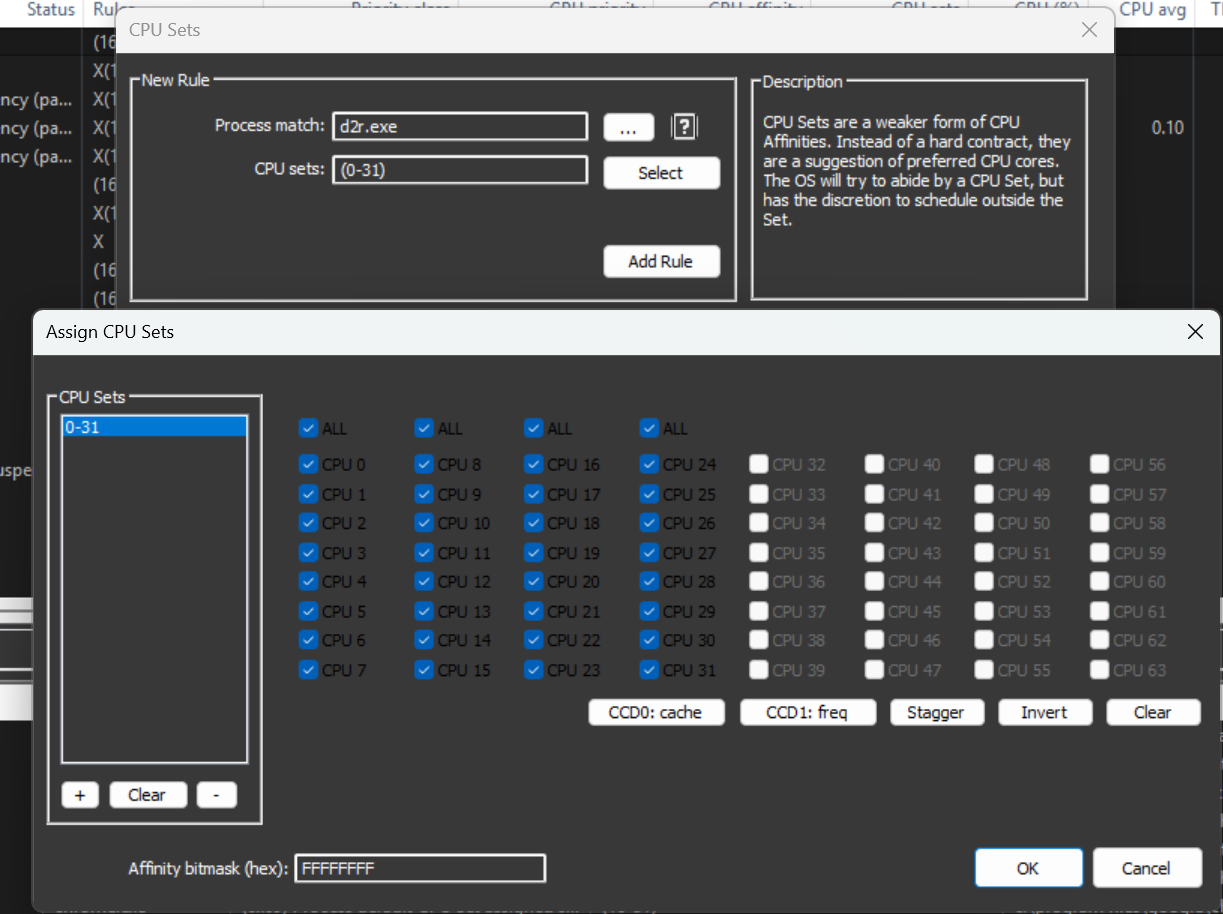Toggle the first ALL column checkbox
The height and width of the screenshot is (914, 1223).
click(309, 428)
